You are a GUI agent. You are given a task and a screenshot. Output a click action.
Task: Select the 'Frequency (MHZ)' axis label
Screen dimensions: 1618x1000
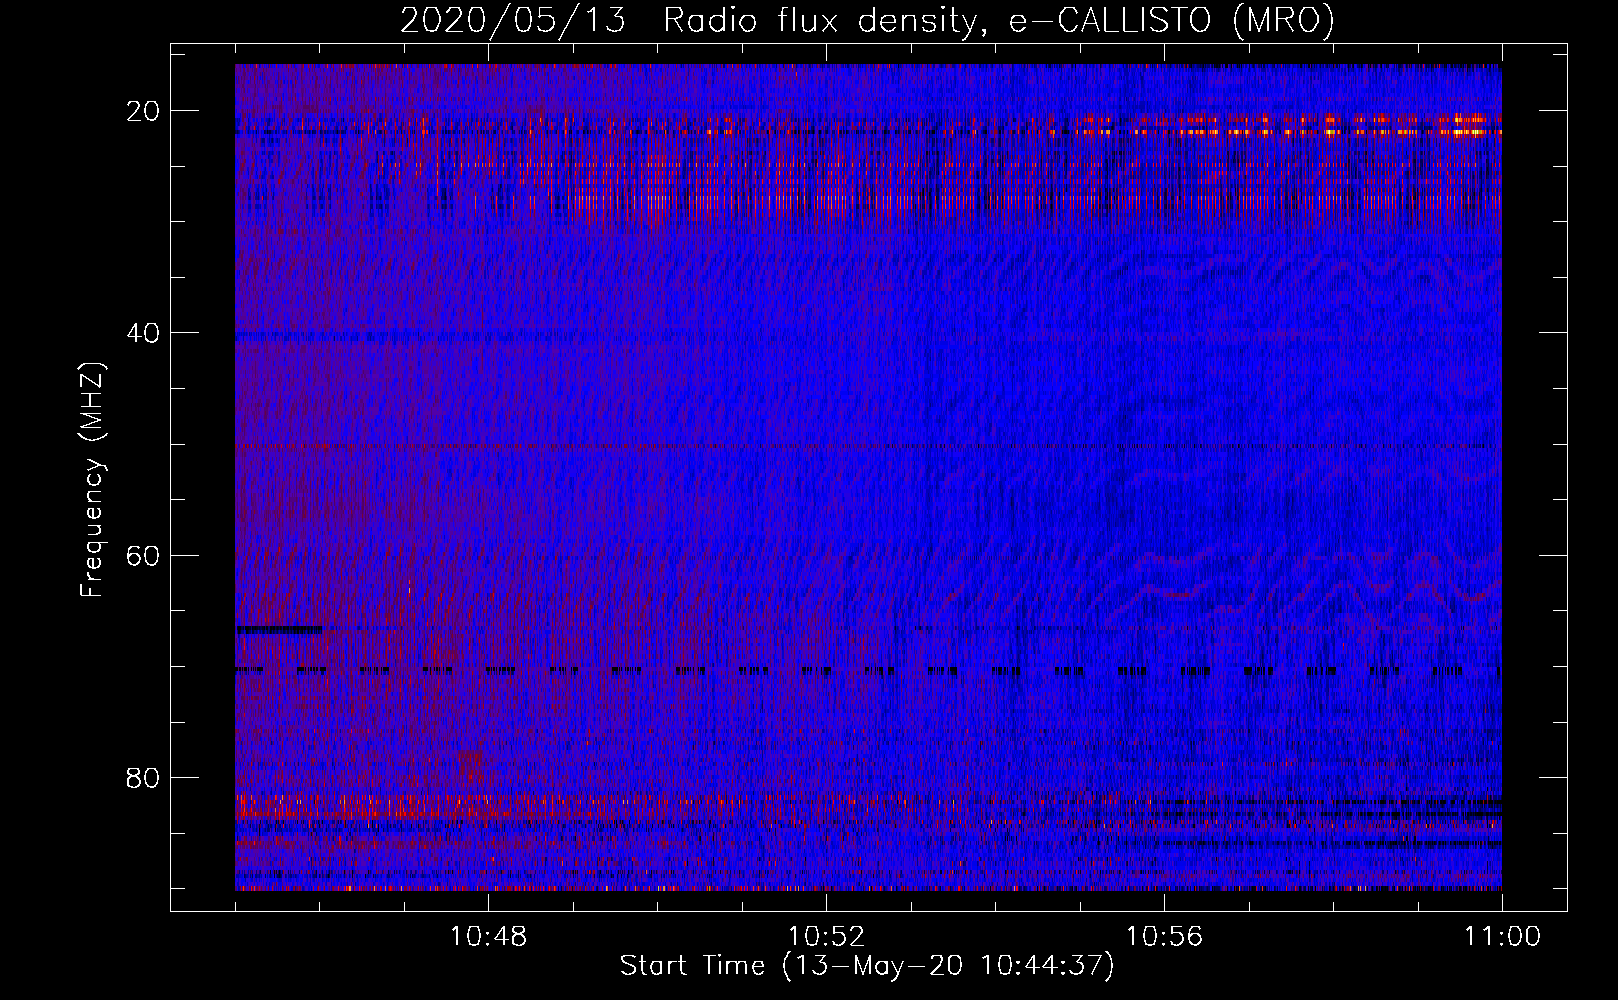[91, 480]
